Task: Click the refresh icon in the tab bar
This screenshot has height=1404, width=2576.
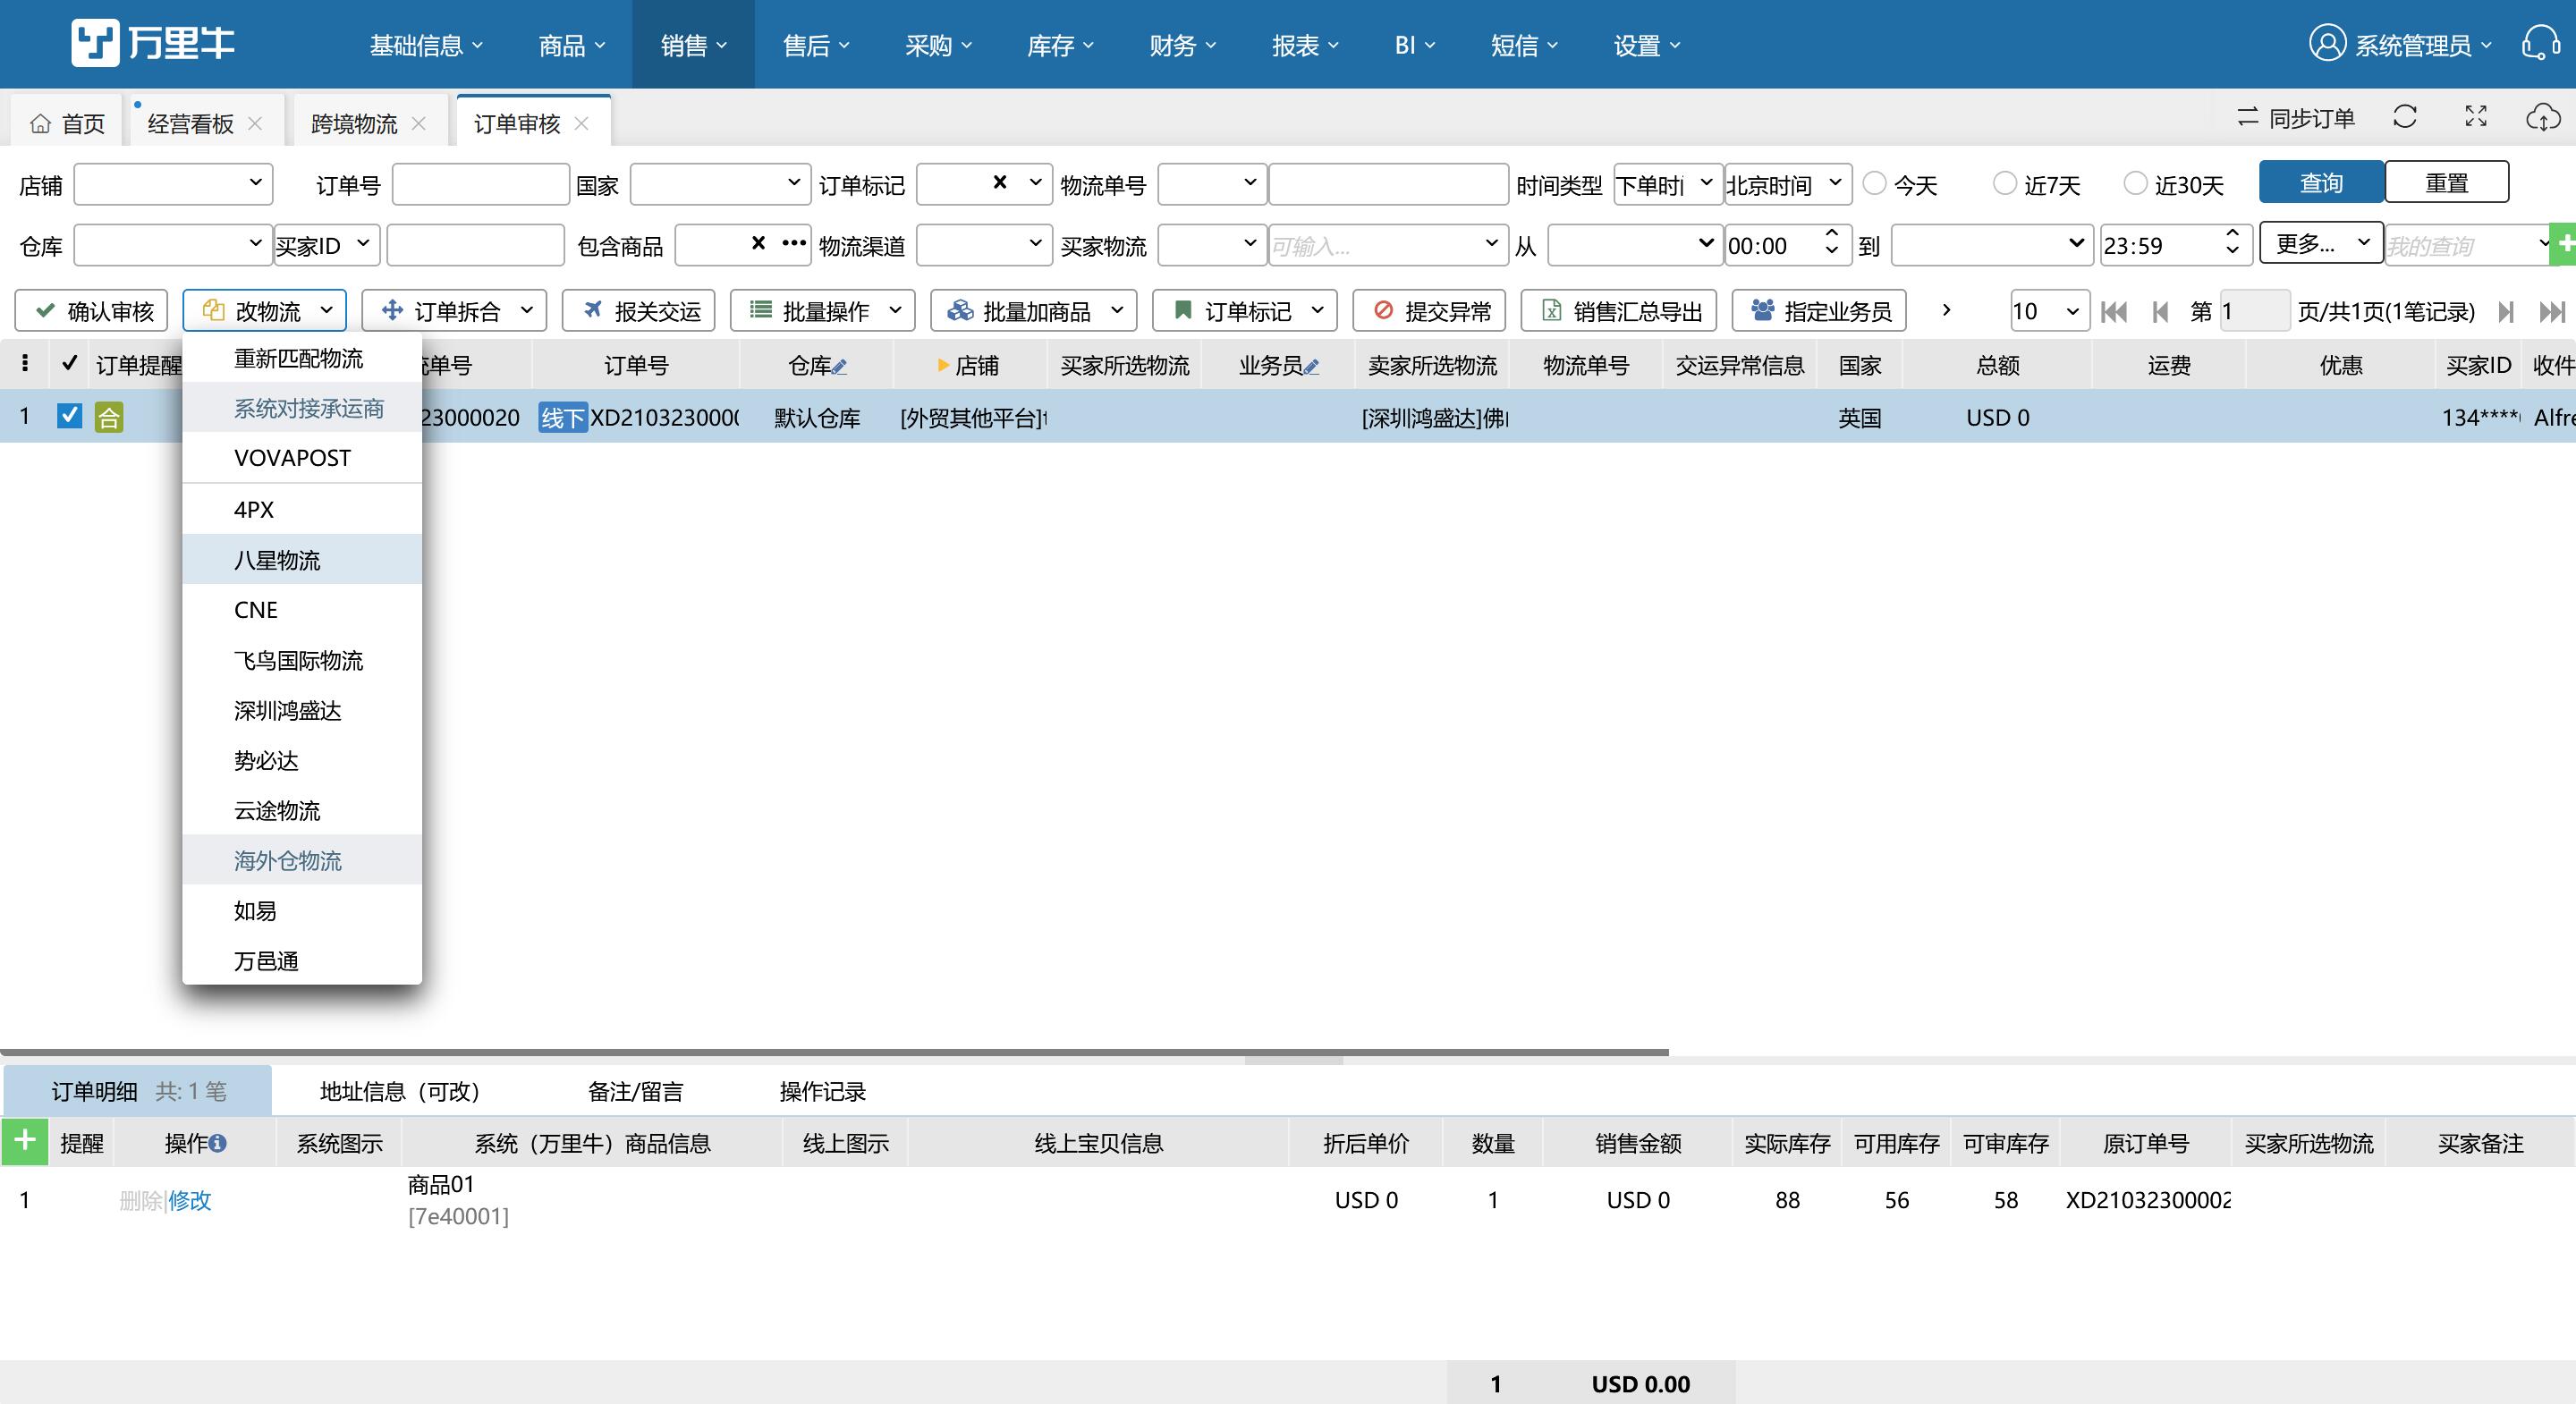Action: [2405, 117]
